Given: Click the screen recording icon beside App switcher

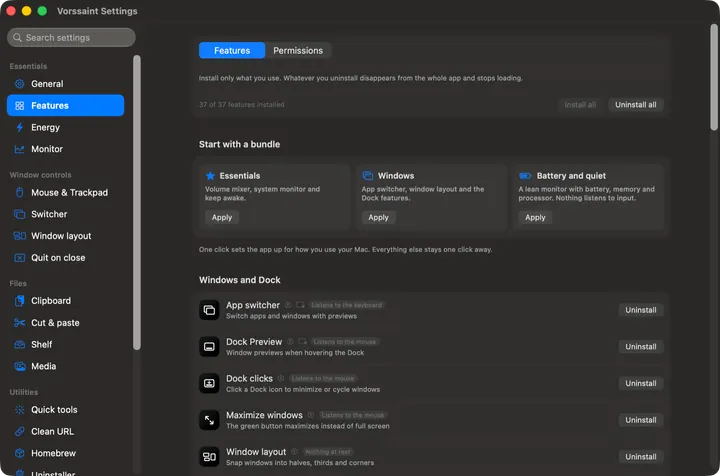Looking at the screenshot, I should coord(300,305).
